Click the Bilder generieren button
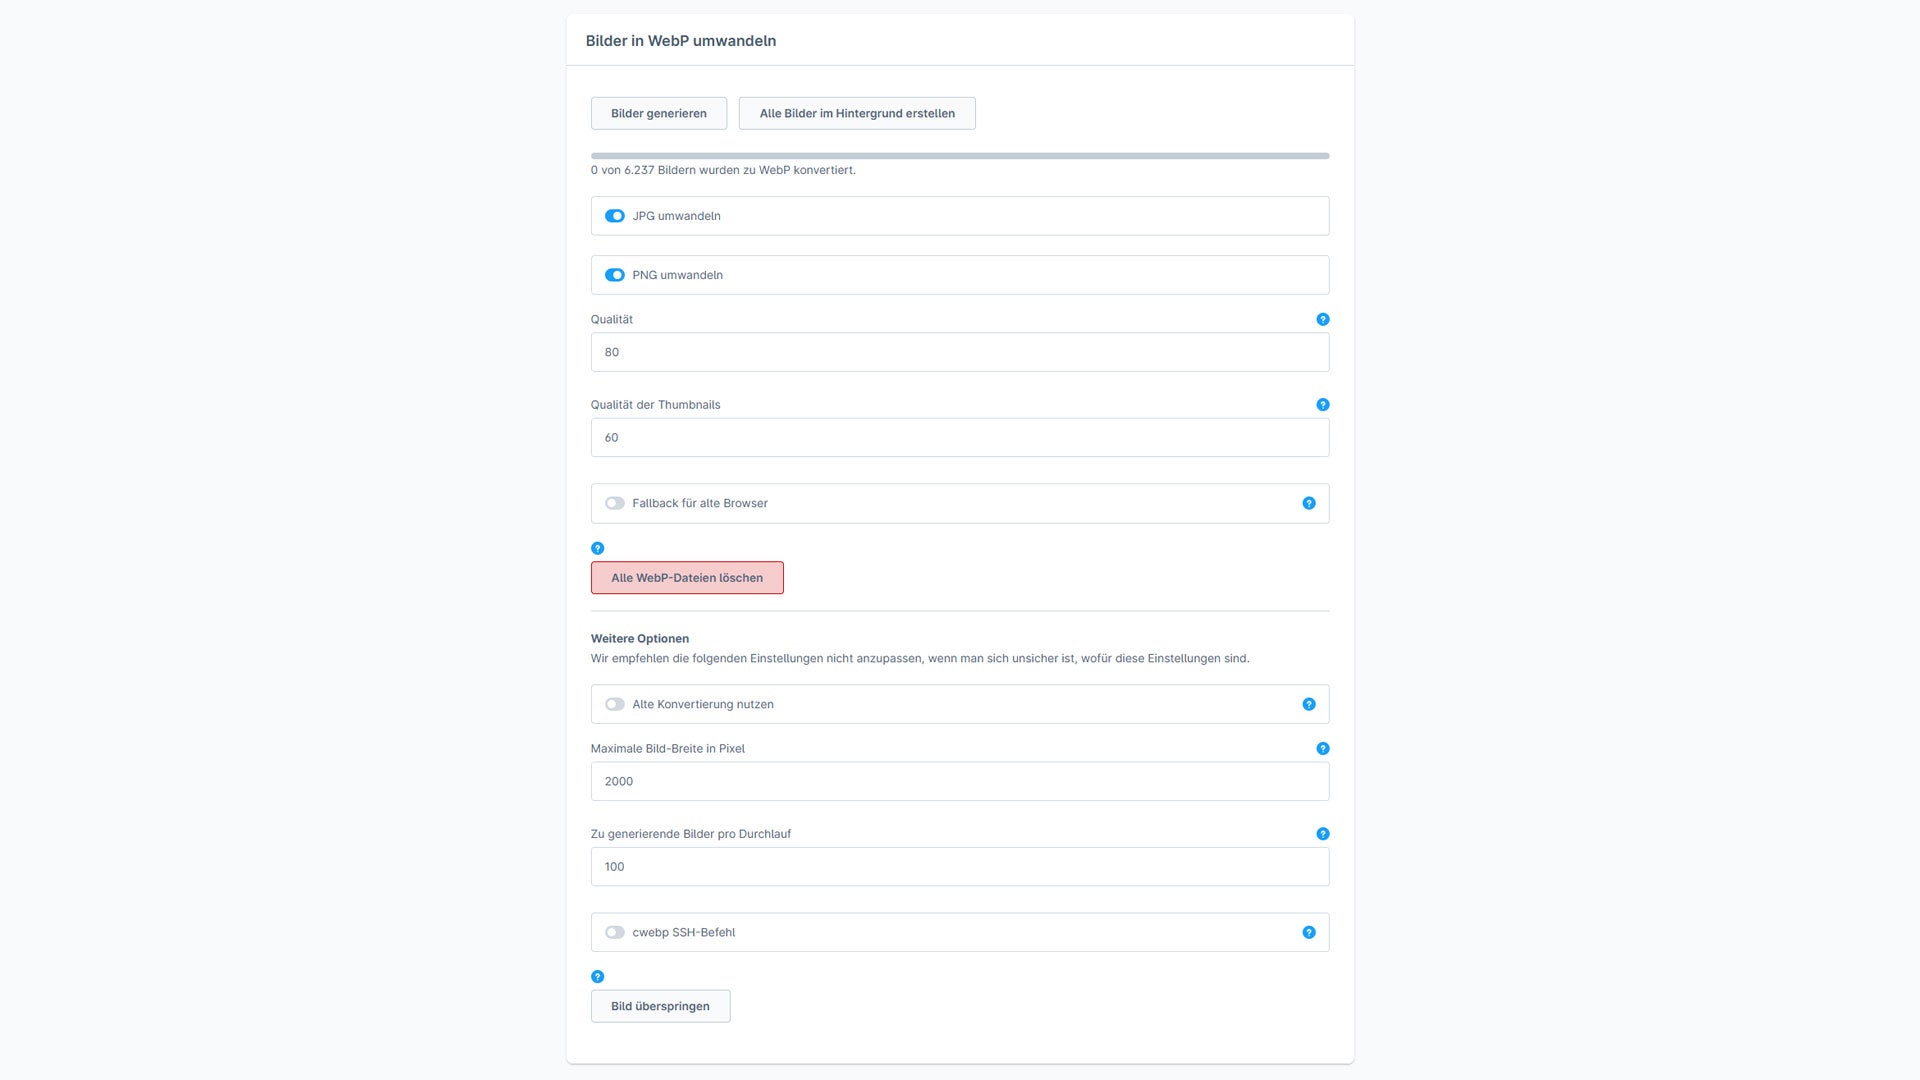 coord(658,113)
